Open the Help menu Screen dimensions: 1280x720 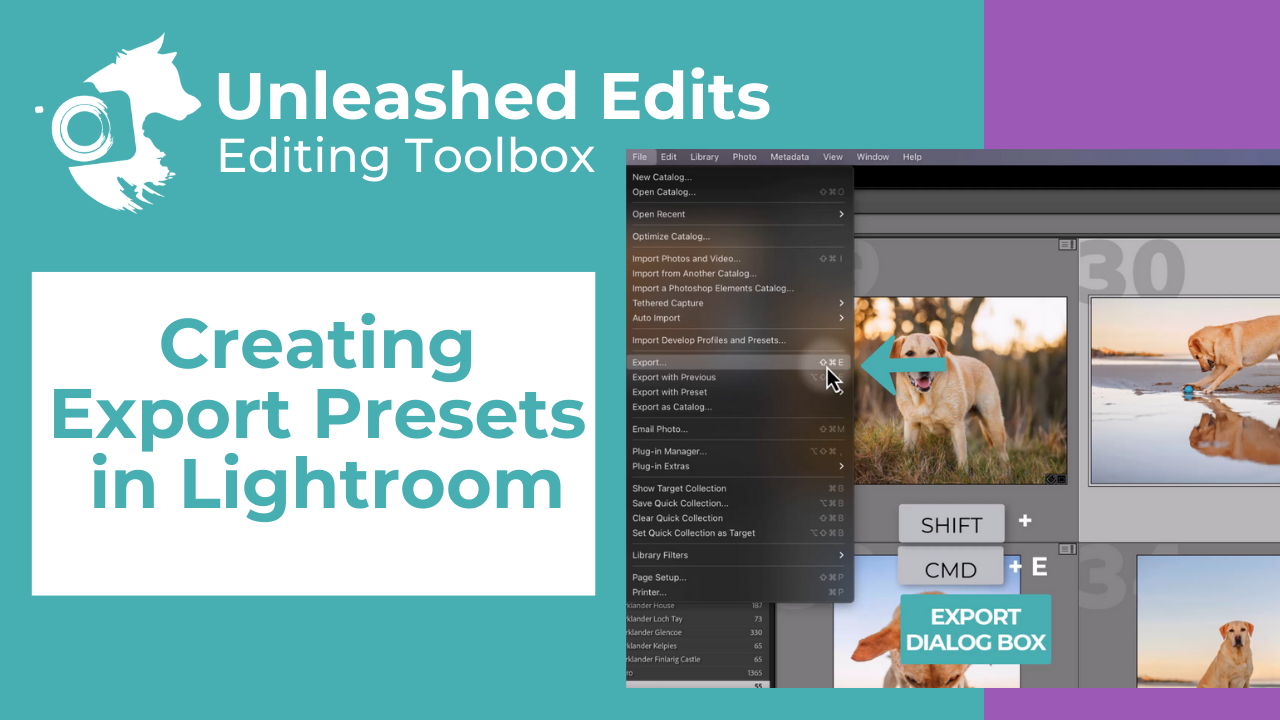pos(912,157)
